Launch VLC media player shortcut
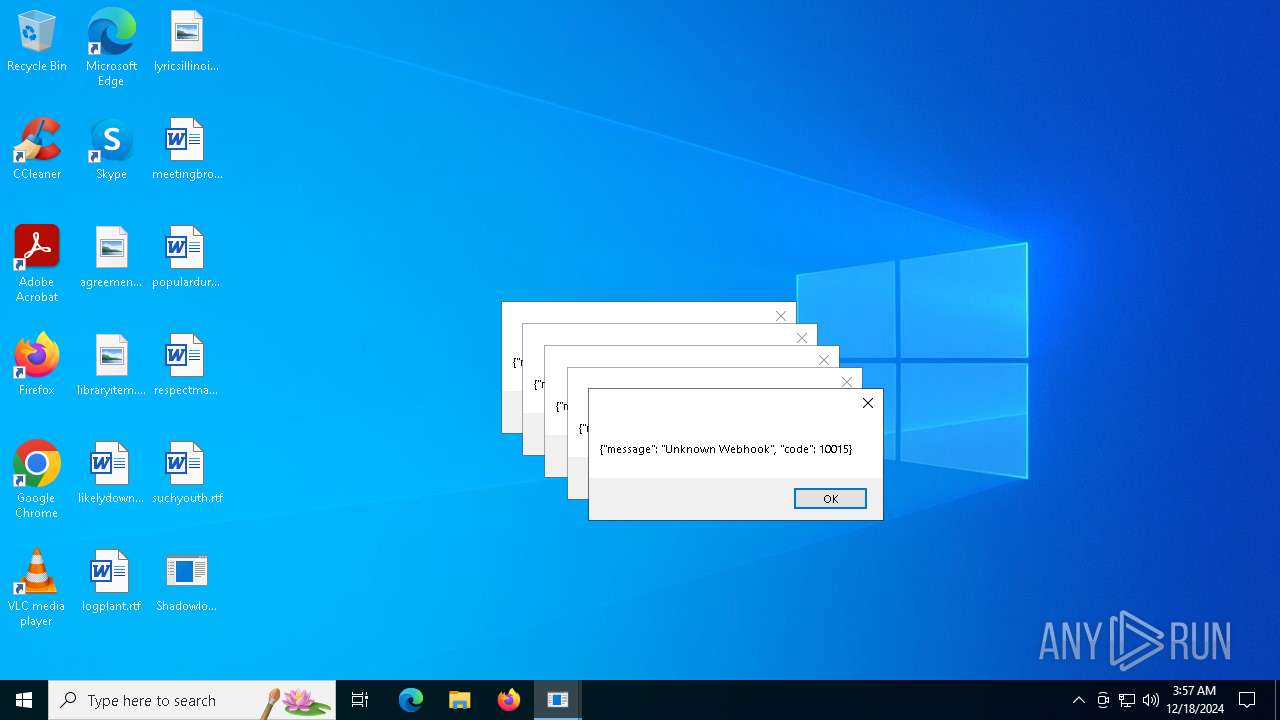 pyautogui.click(x=37, y=587)
